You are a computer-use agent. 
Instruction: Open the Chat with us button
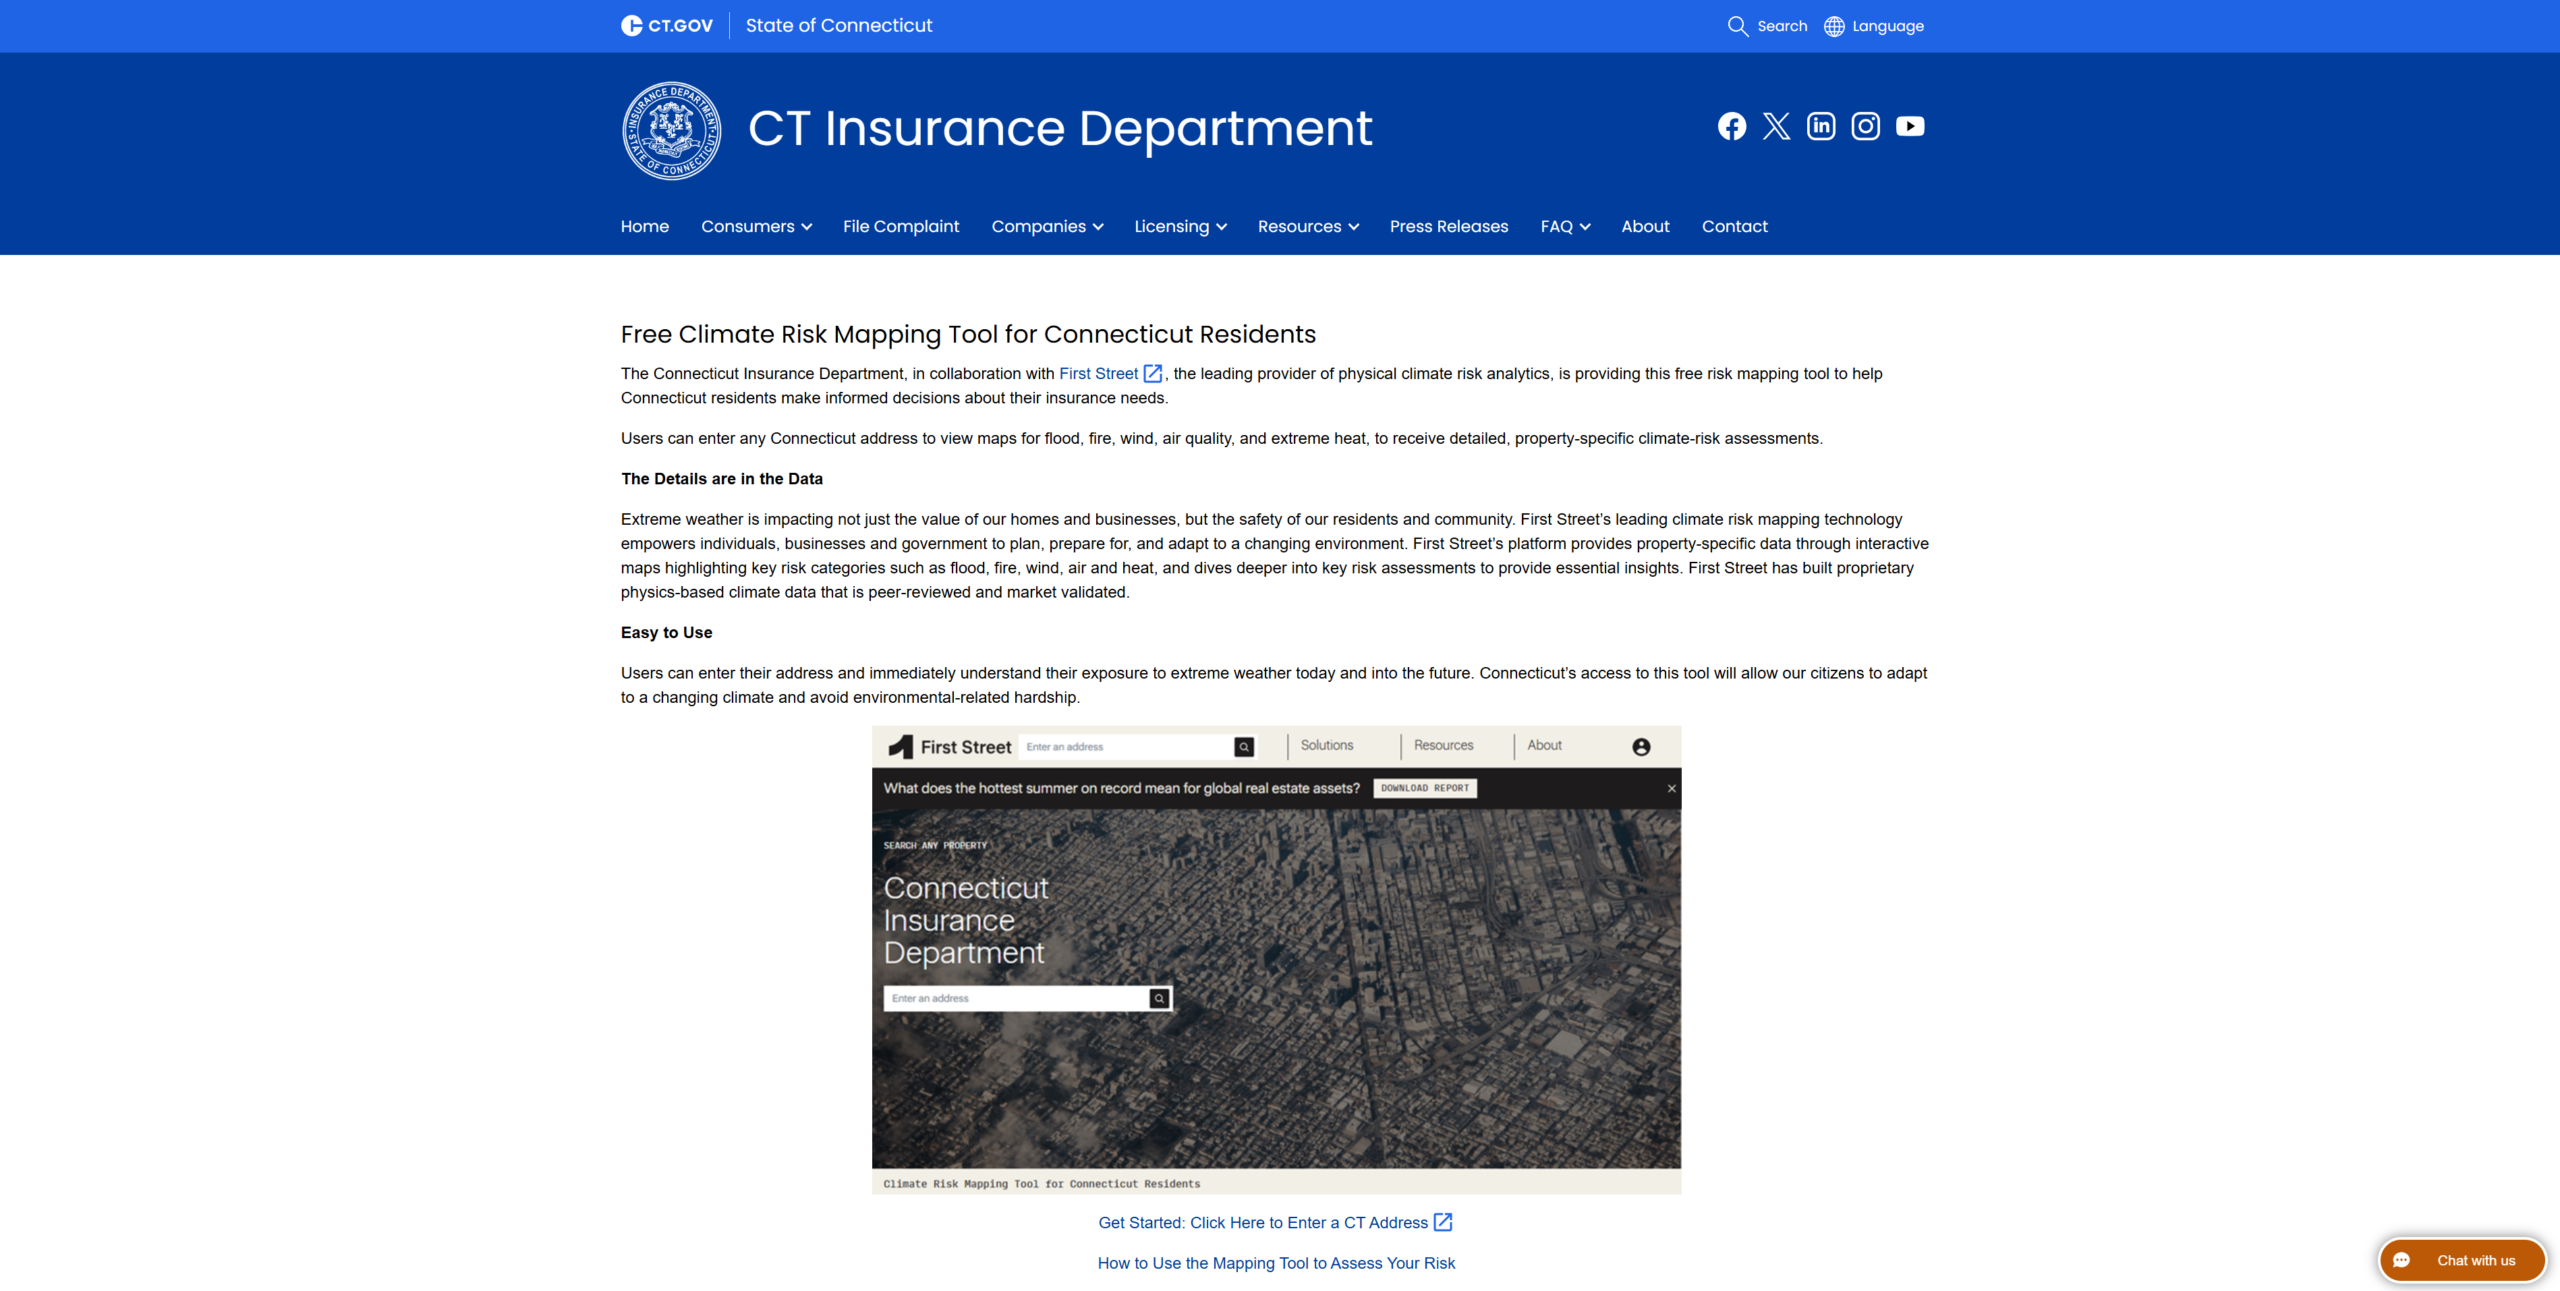pyautogui.click(x=2461, y=1260)
